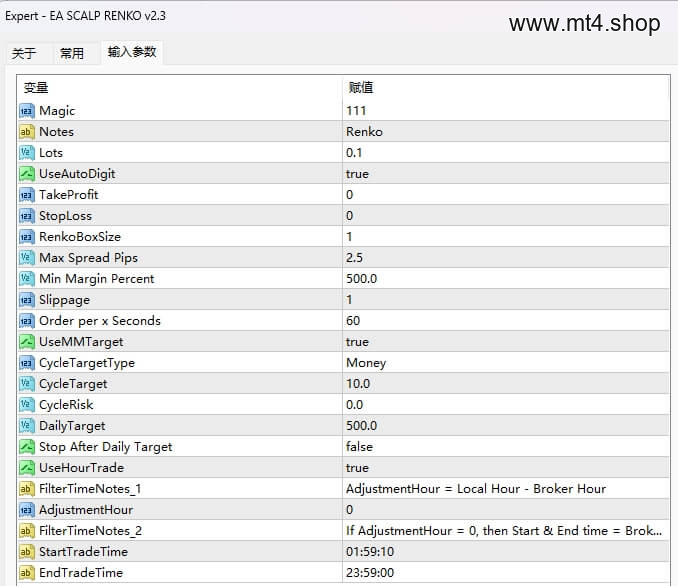The height and width of the screenshot is (586, 678).
Task: Select the FilterTimeNotes_1 value text
Action: click(x=476, y=489)
